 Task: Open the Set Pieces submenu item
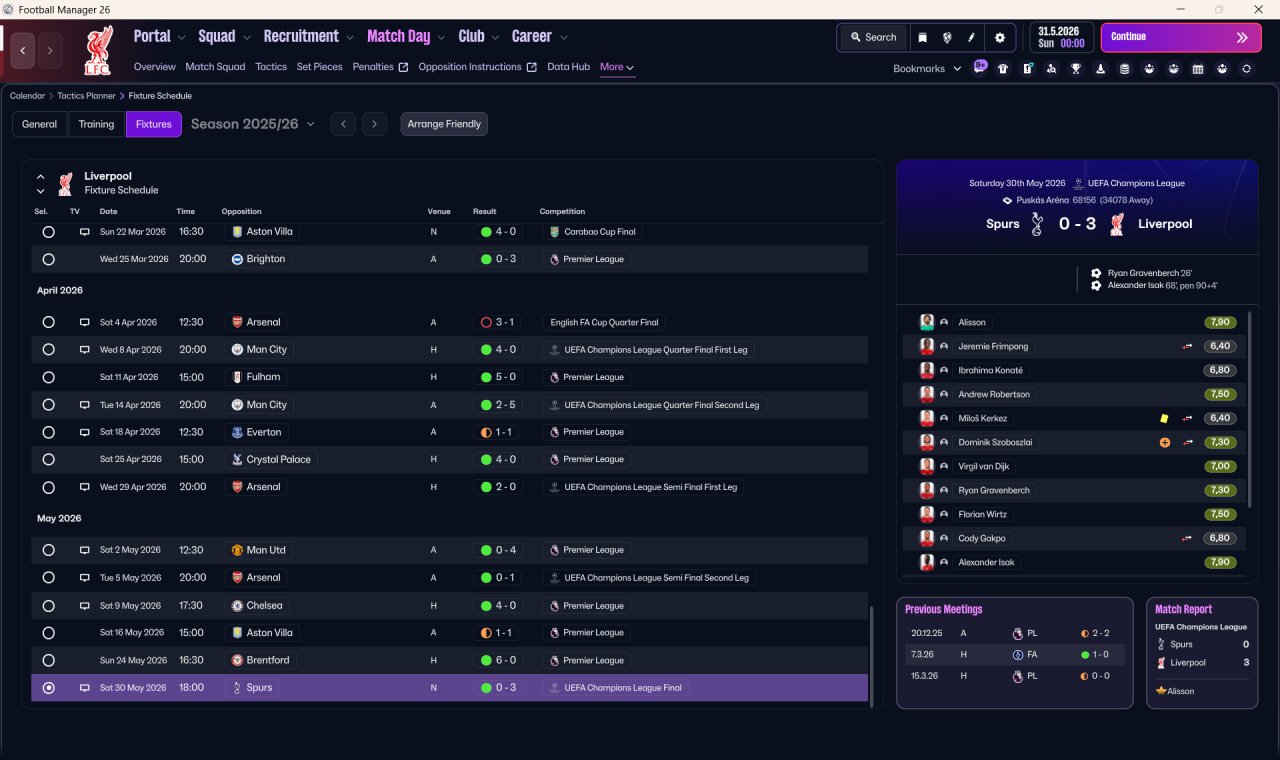point(320,67)
